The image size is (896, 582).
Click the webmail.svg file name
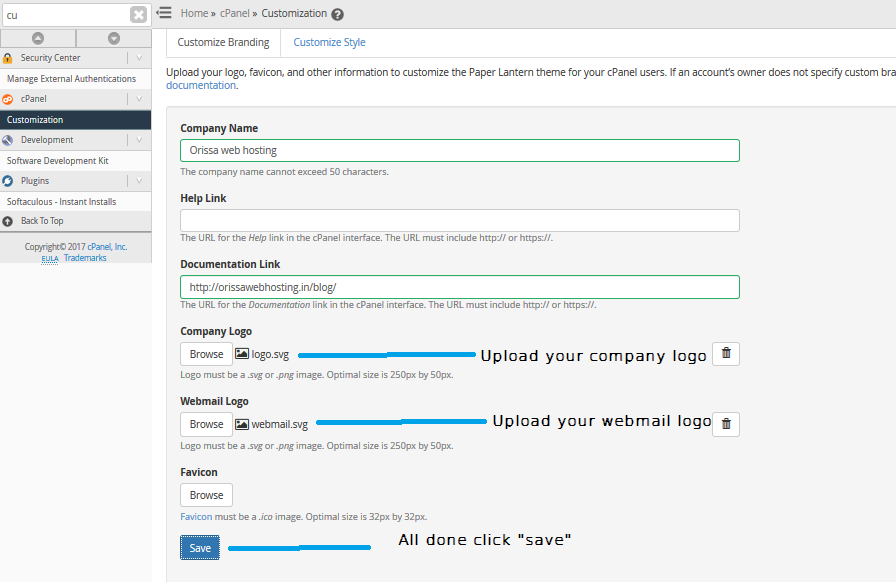coord(280,425)
